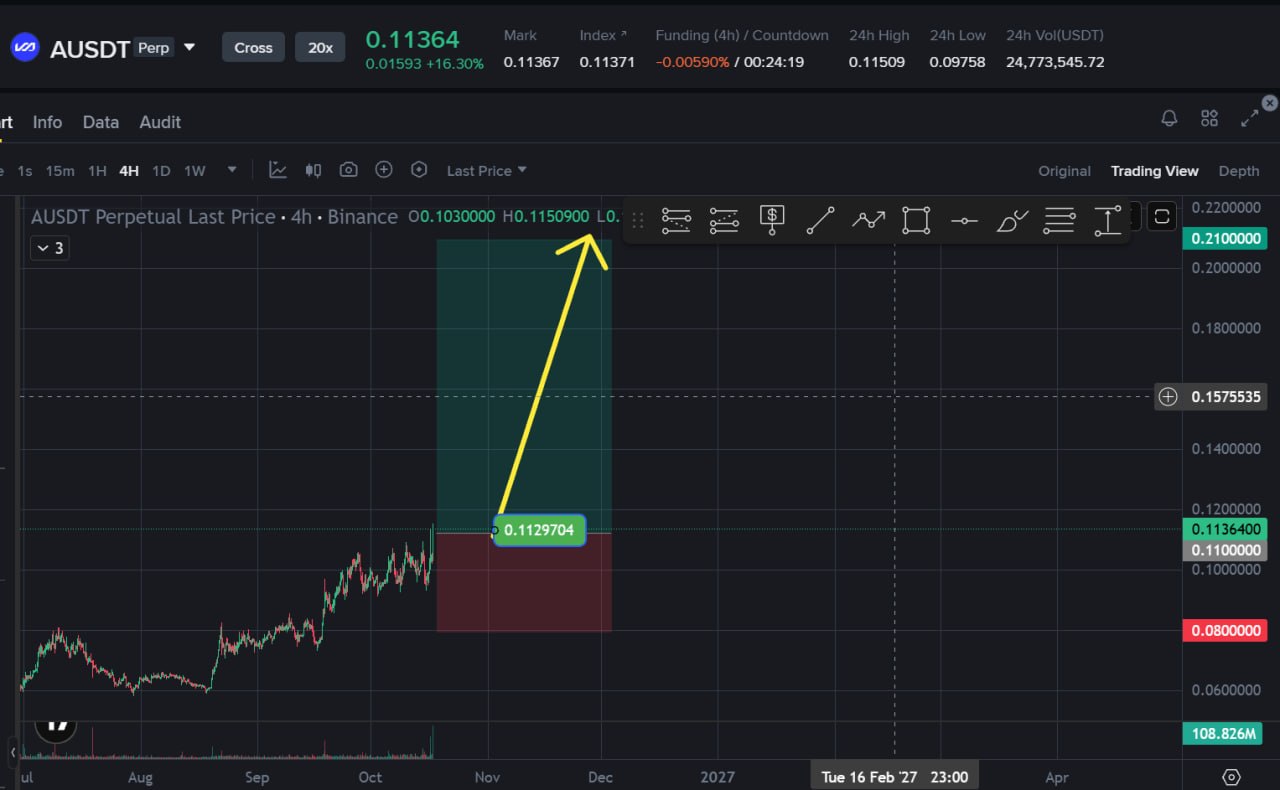
Task: Select the Original chart view
Action: point(1064,171)
